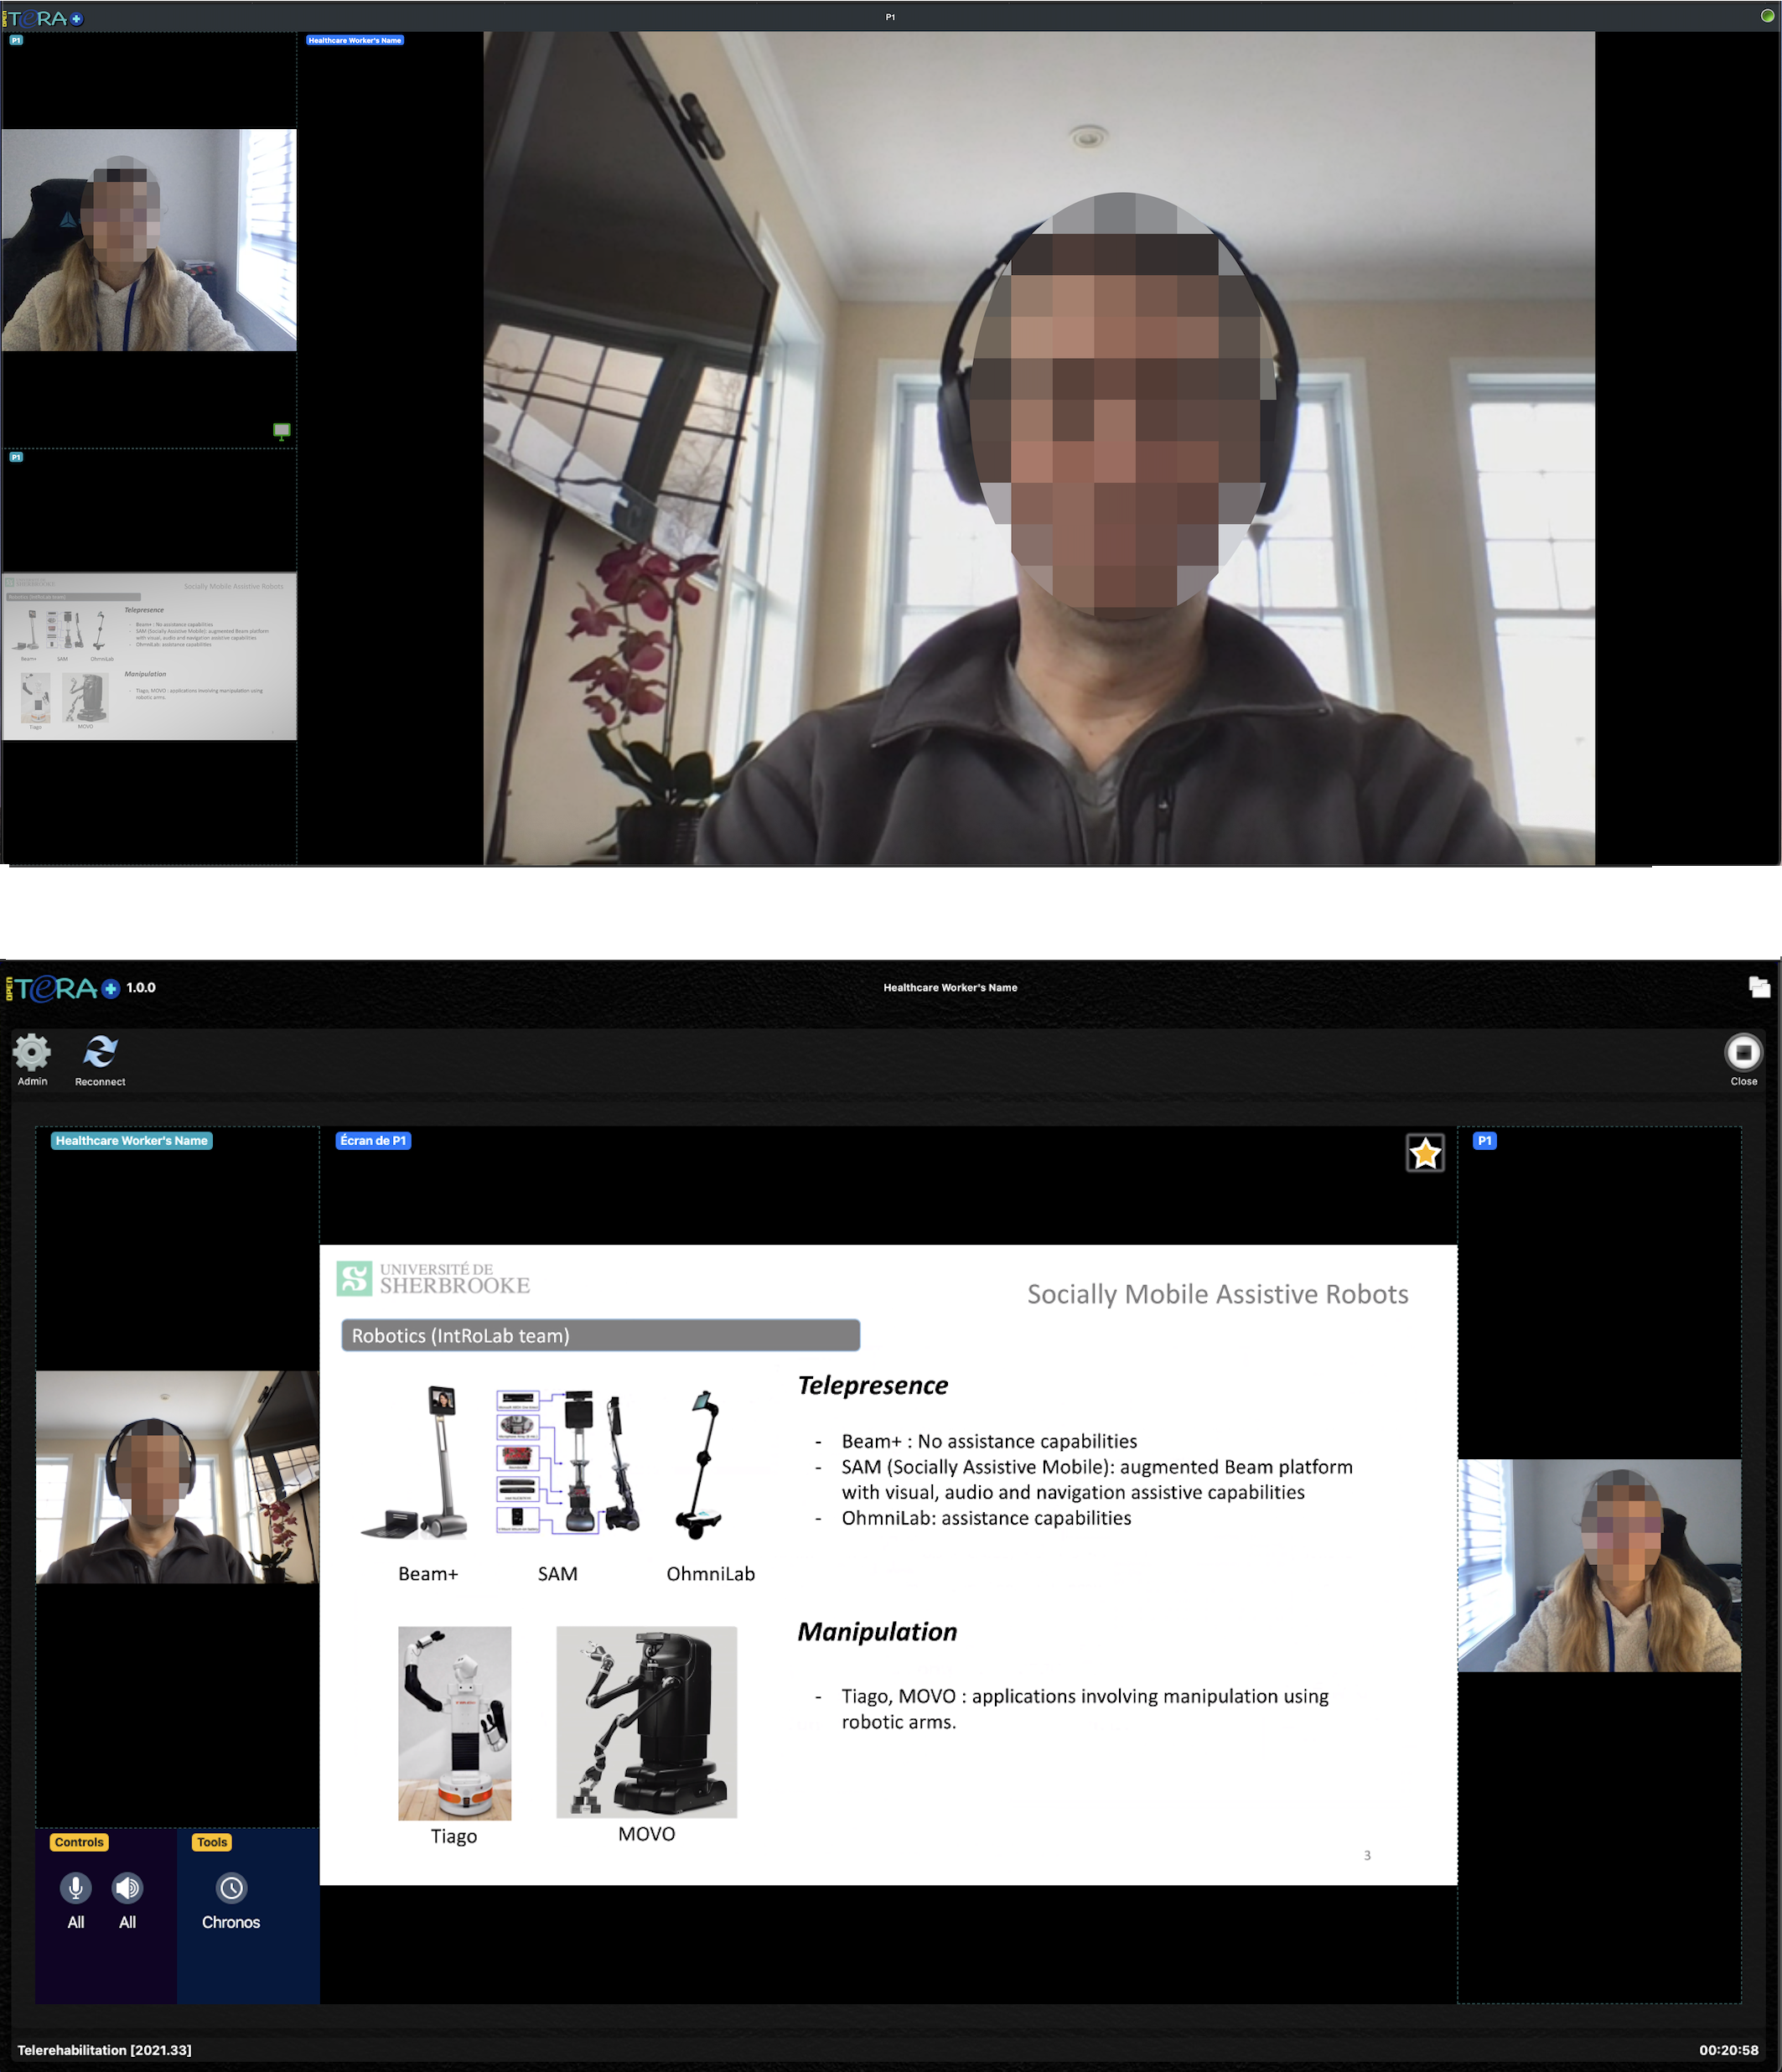Mute all microphones
1782x2072 pixels.
[76, 1888]
